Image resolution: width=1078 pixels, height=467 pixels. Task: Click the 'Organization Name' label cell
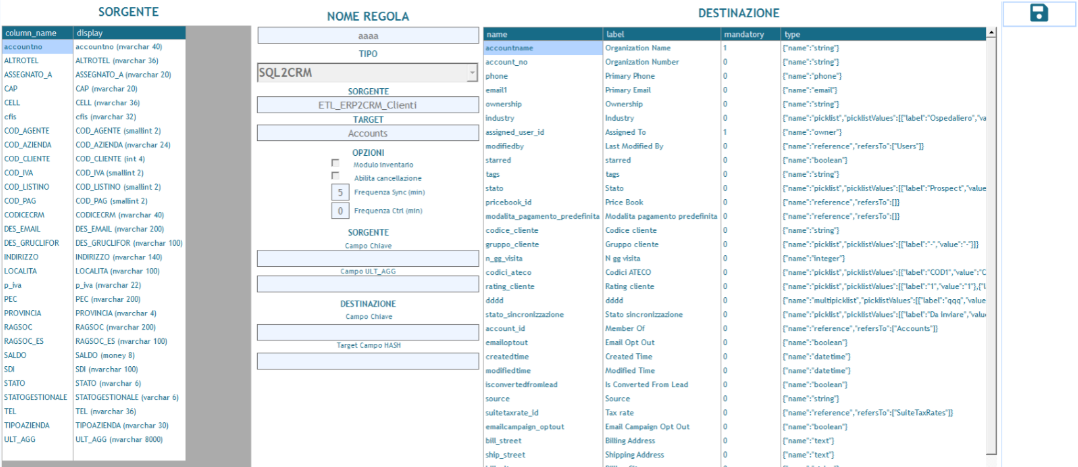pos(661,48)
